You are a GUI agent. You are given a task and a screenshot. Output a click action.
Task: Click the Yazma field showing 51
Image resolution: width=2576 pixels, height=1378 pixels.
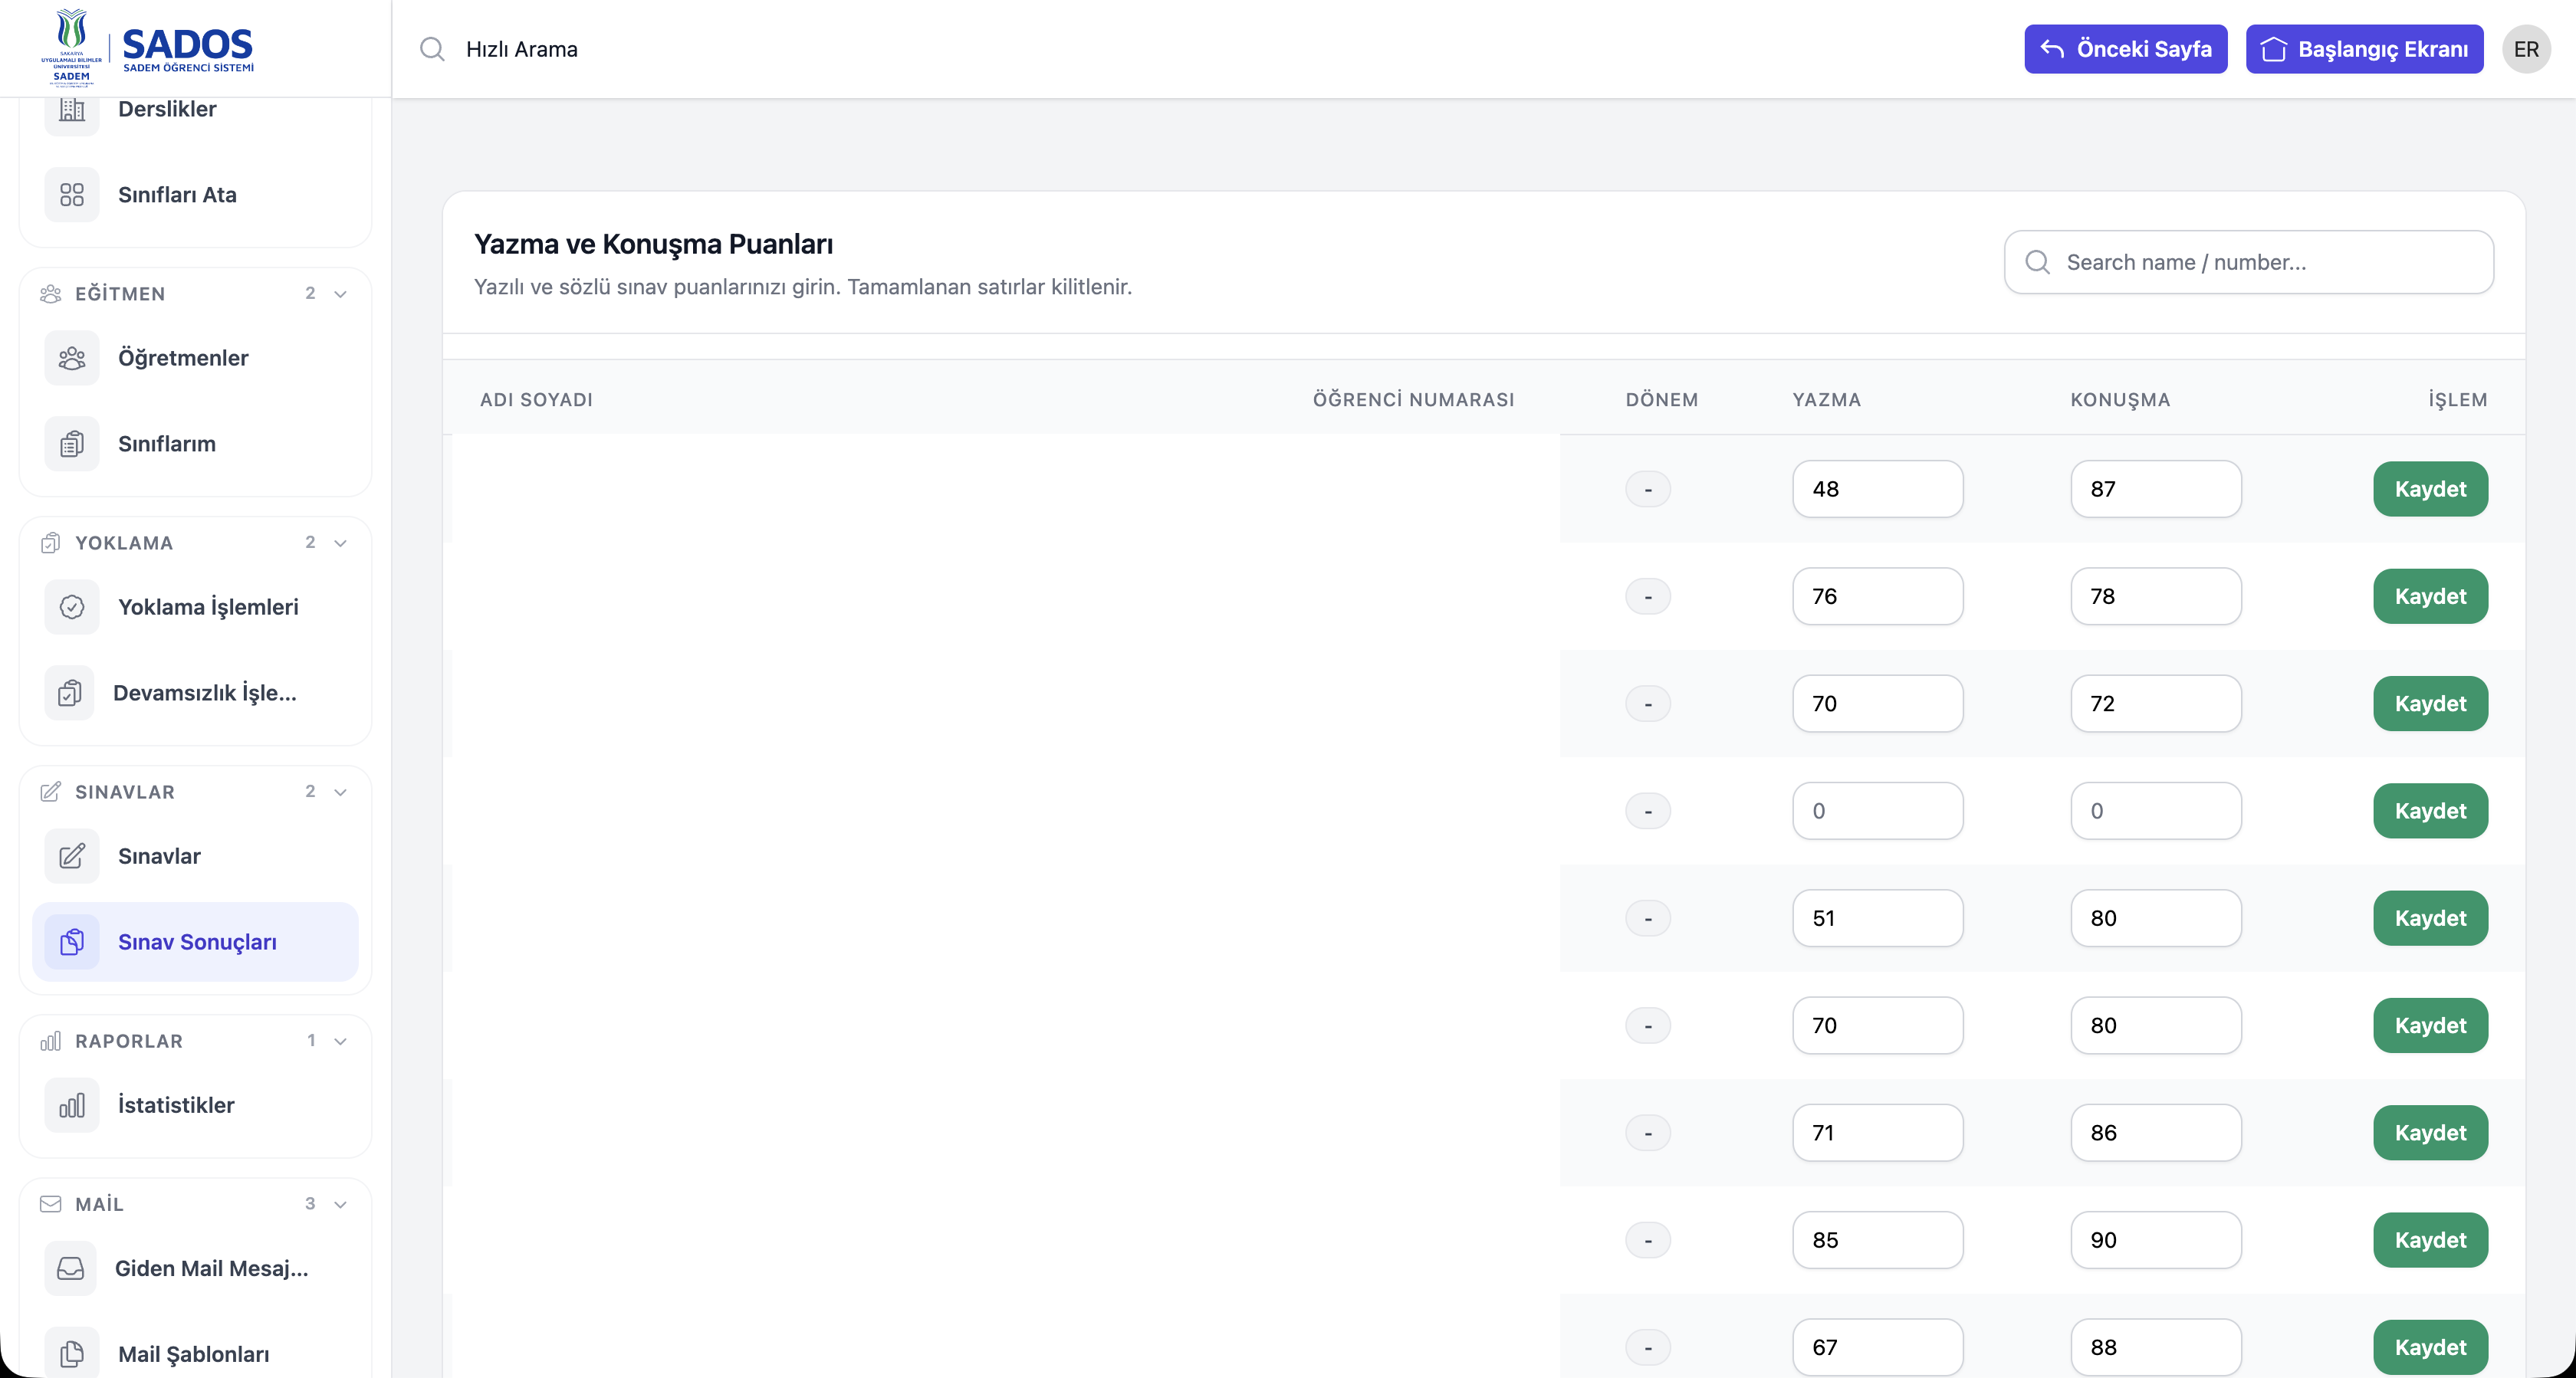1878,918
